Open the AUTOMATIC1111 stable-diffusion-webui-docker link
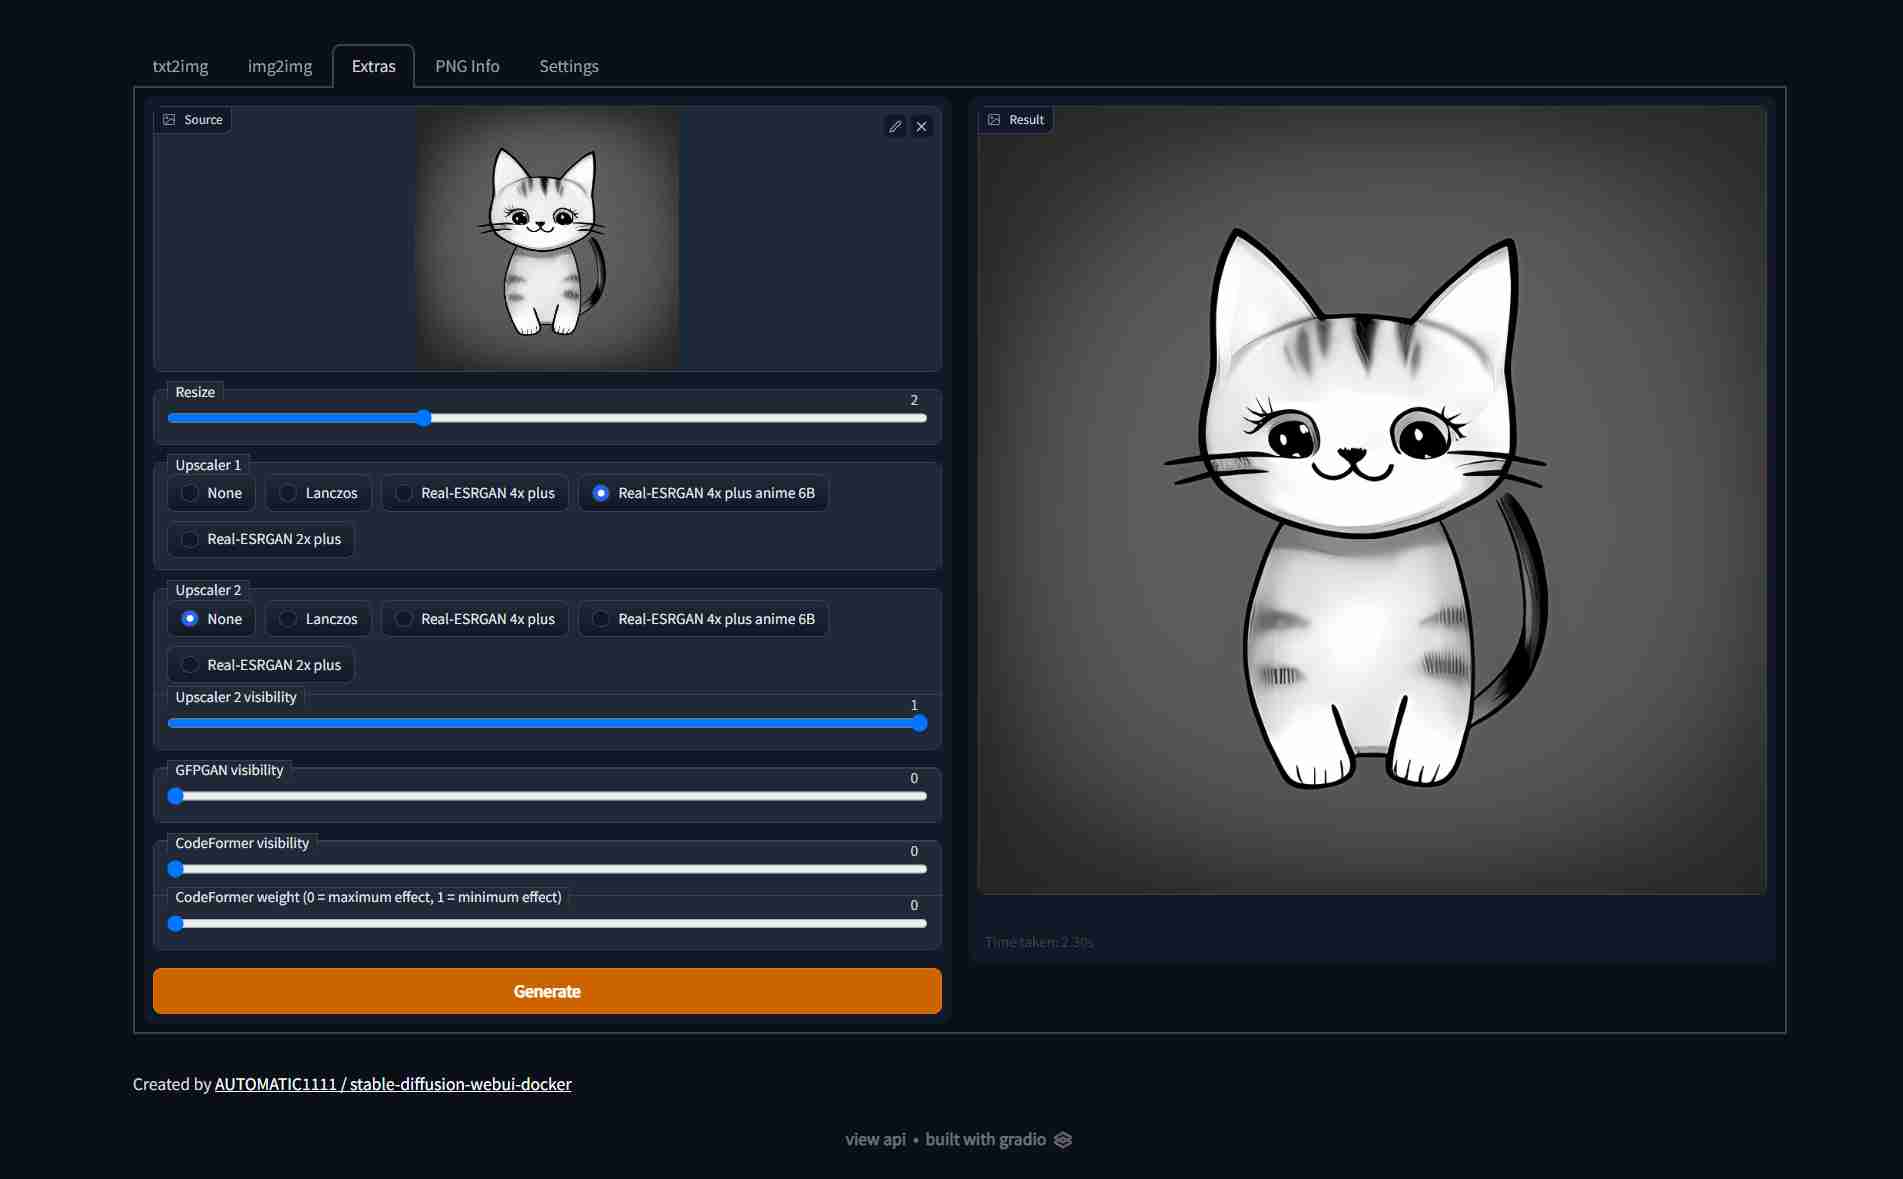The height and width of the screenshot is (1179, 1903). [x=393, y=1084]
